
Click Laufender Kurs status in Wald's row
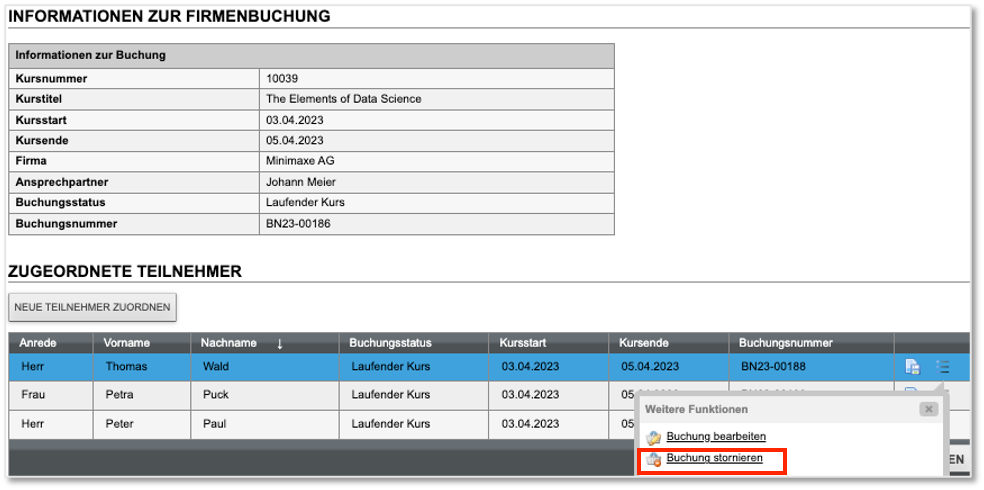pos(390,366)
